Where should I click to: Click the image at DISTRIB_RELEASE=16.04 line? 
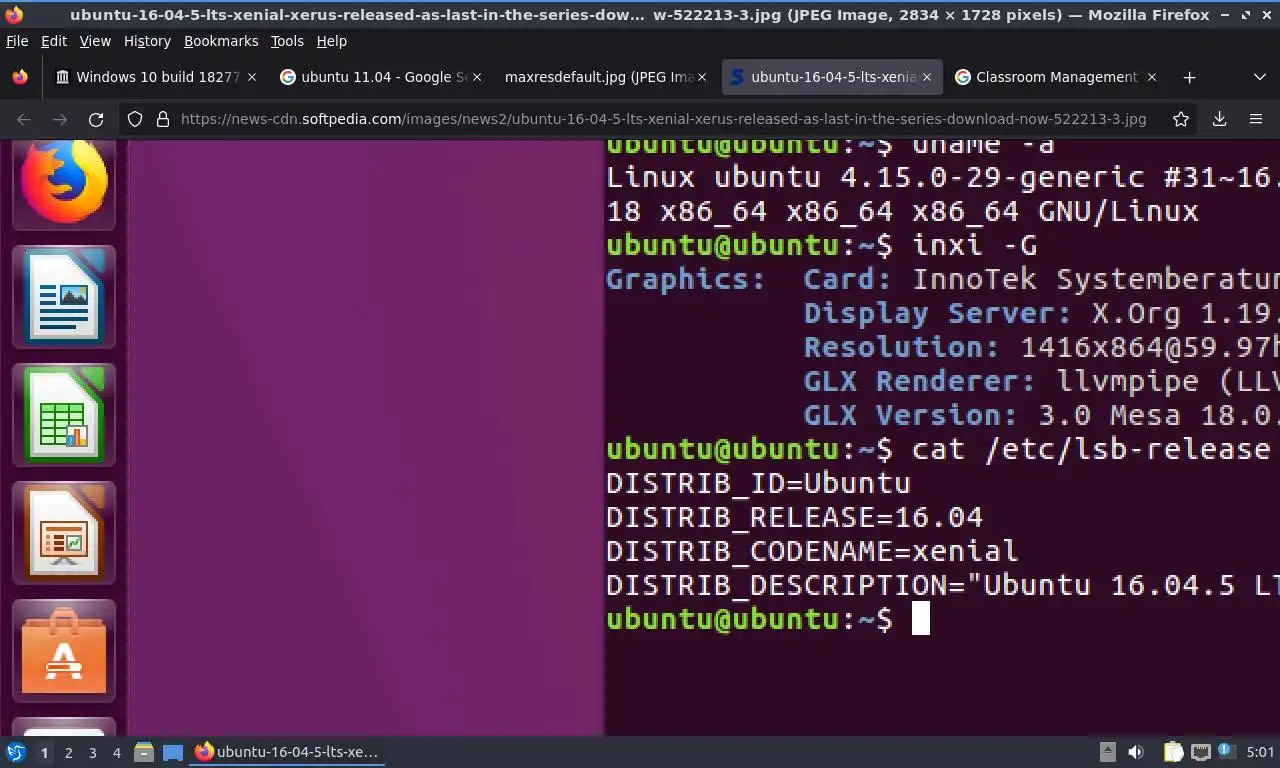(x=794, y=517)
